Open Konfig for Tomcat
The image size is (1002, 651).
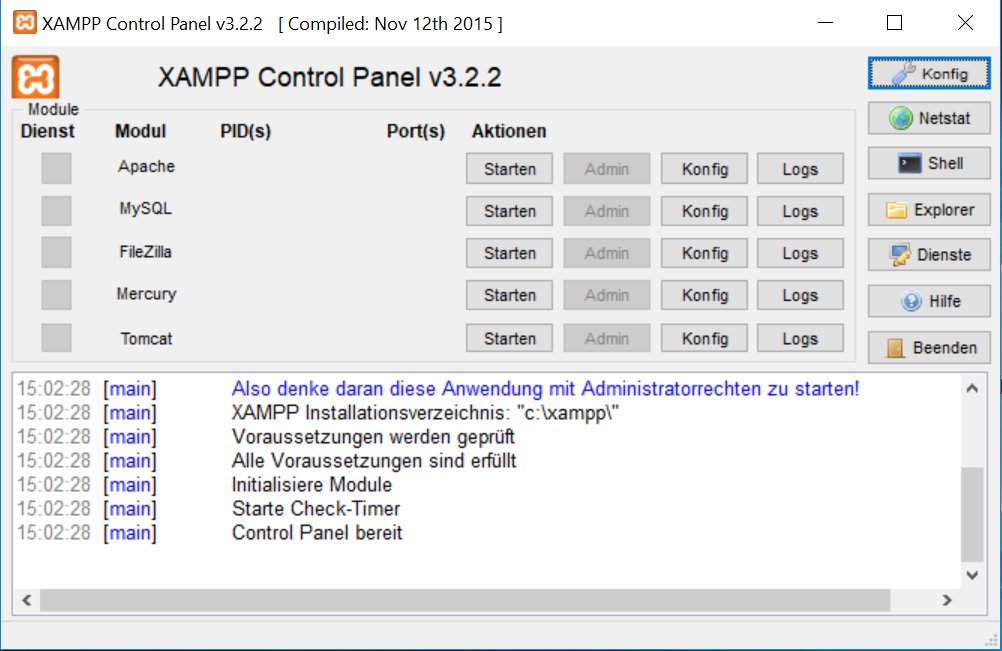click(704, 337)
